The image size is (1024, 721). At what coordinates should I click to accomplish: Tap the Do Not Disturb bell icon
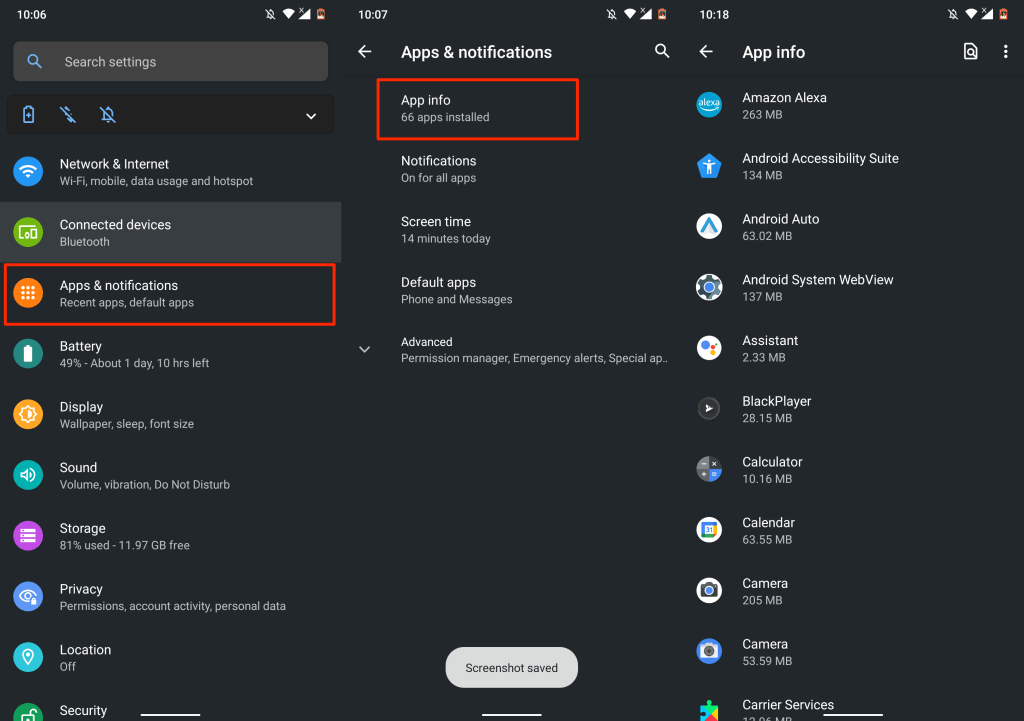pos(108,115)
